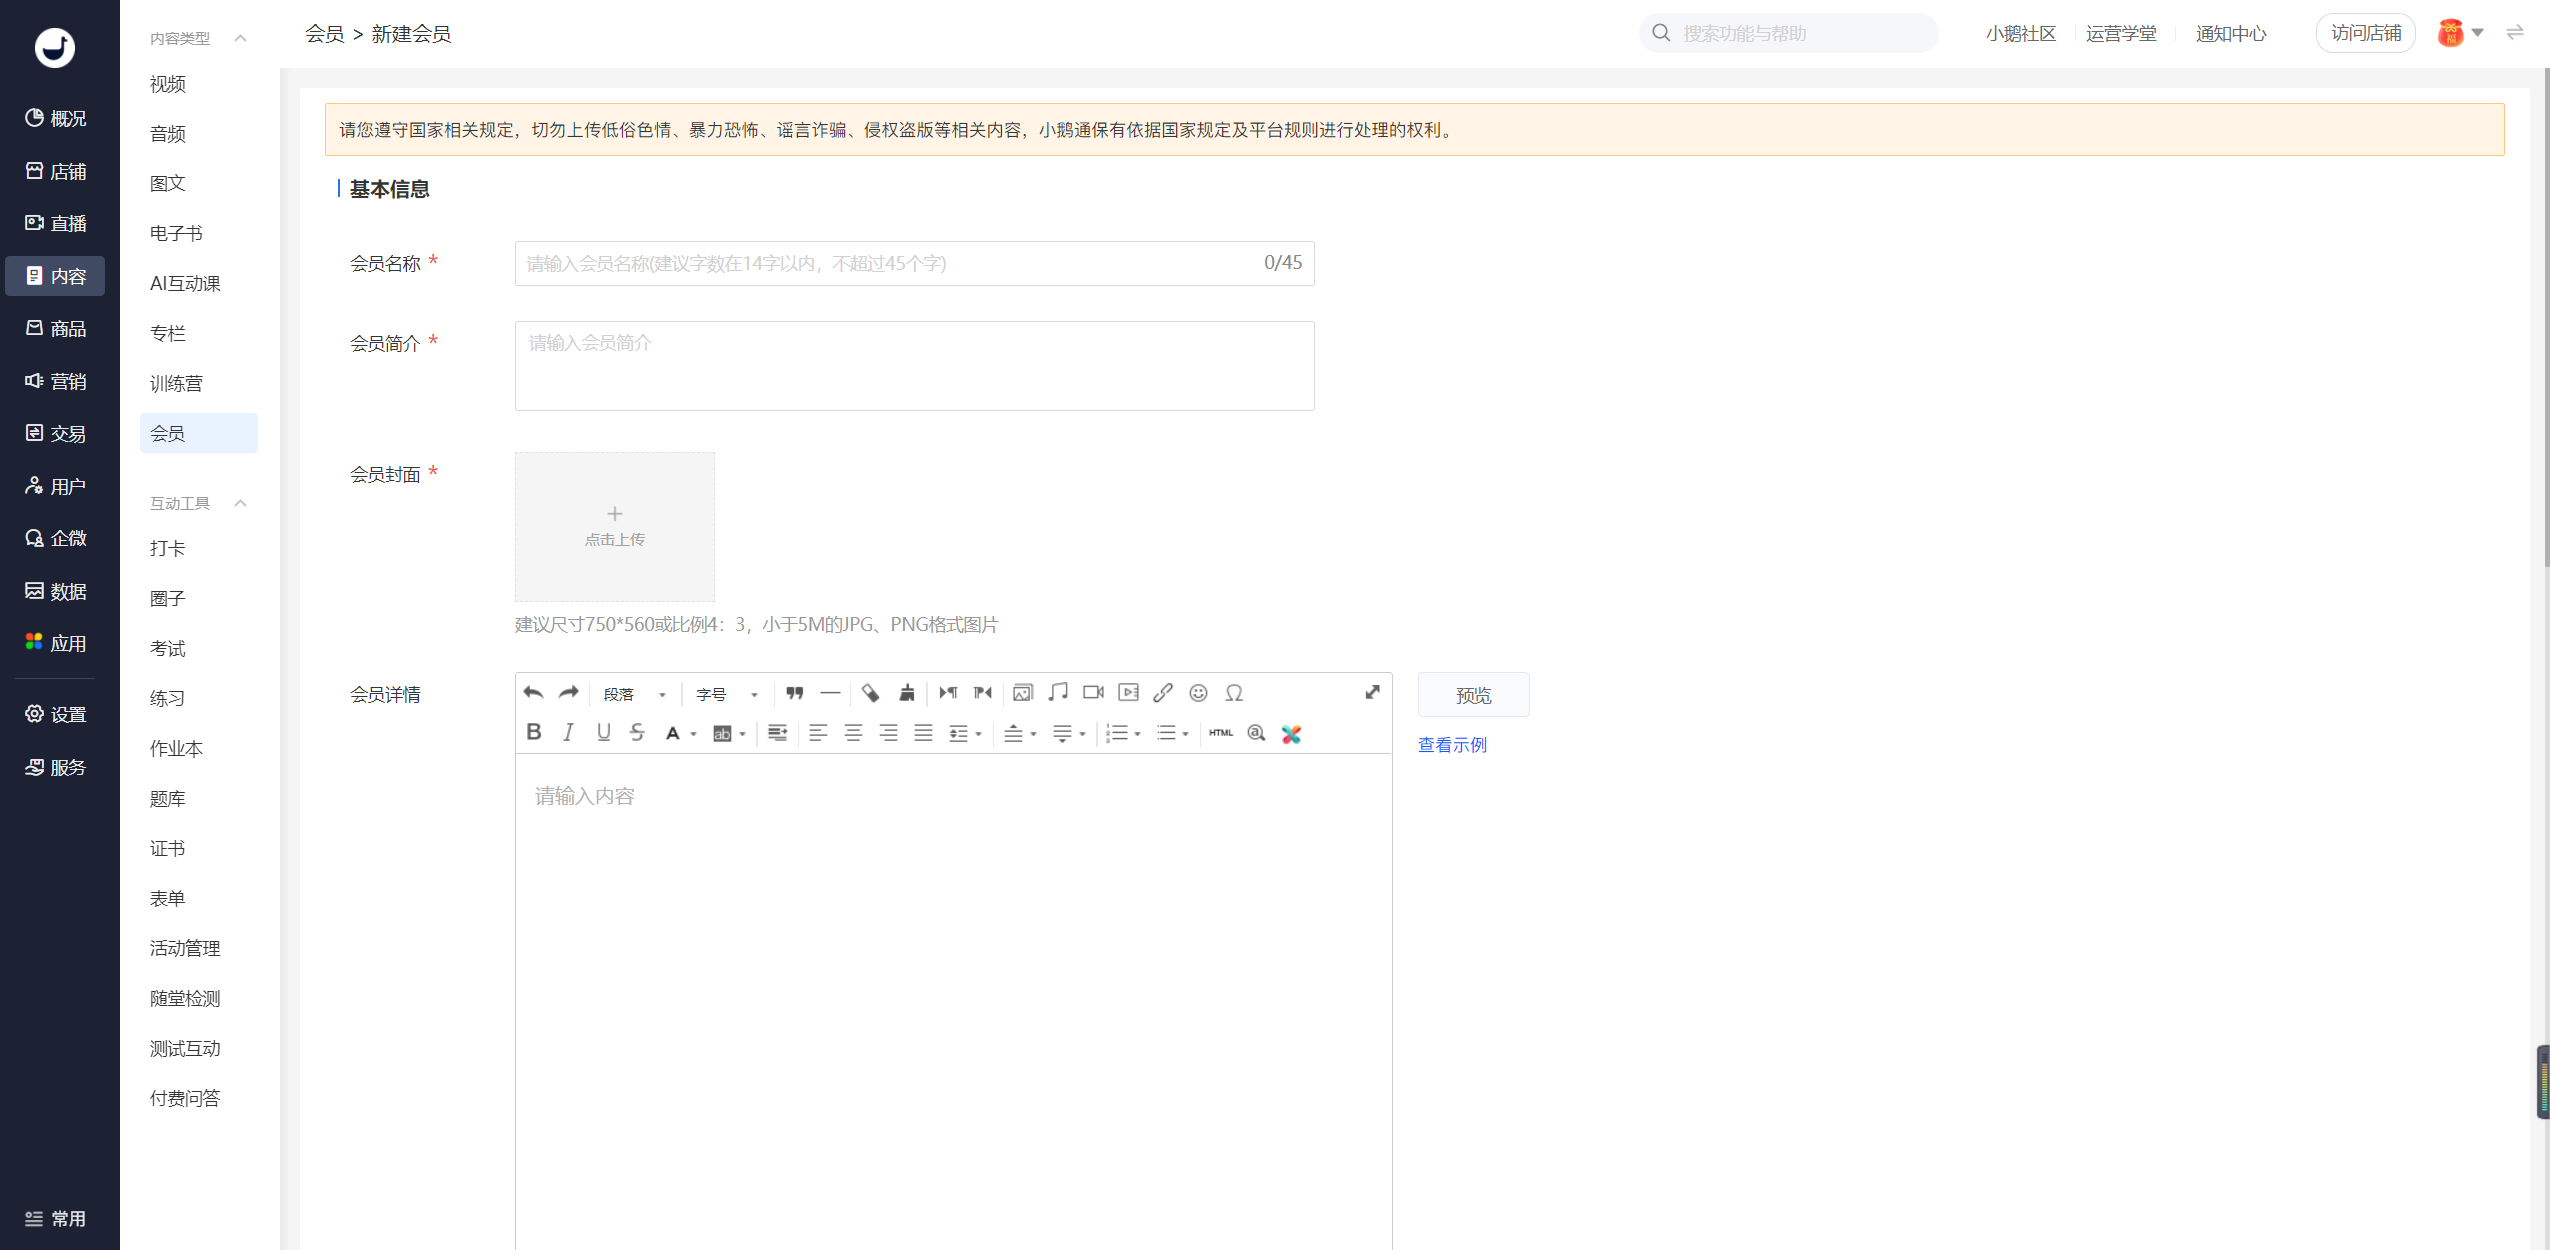Redo edit in the details editor
The height and width of the screenshot is (1250, 2550).
point(569,693)
